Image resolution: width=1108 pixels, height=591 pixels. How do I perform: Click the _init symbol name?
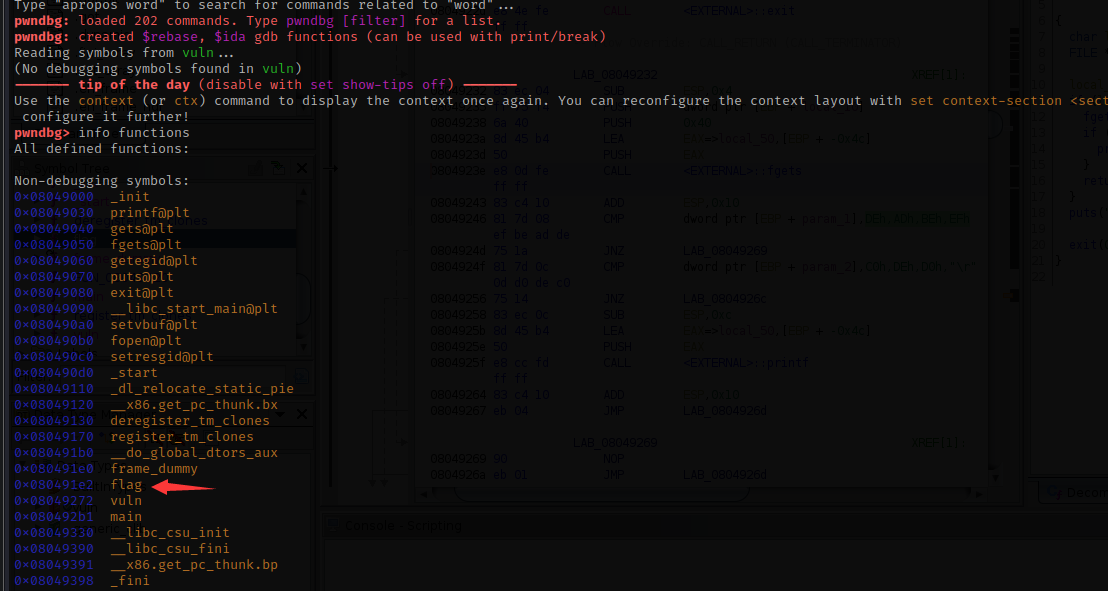[x=130, y=197]
